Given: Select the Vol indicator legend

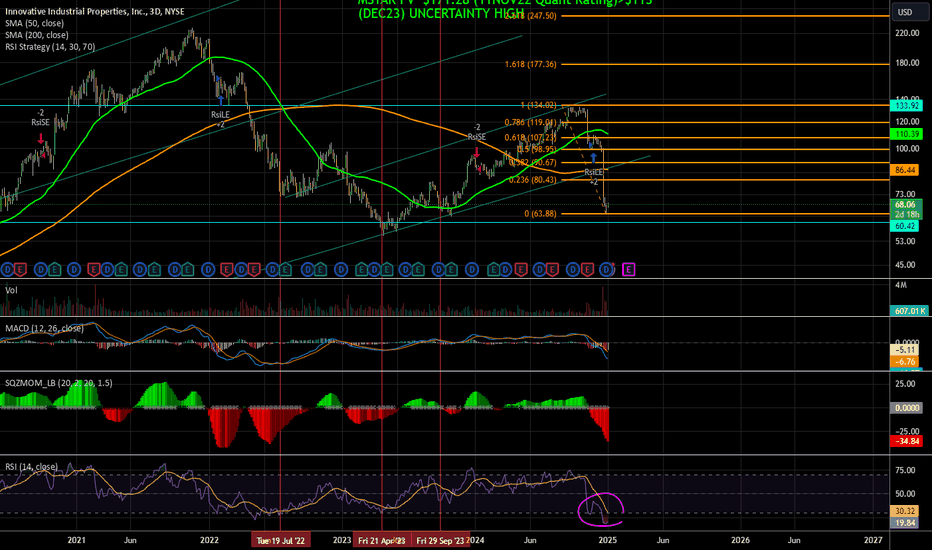Looking at the screenshot, I should (11, 290).
